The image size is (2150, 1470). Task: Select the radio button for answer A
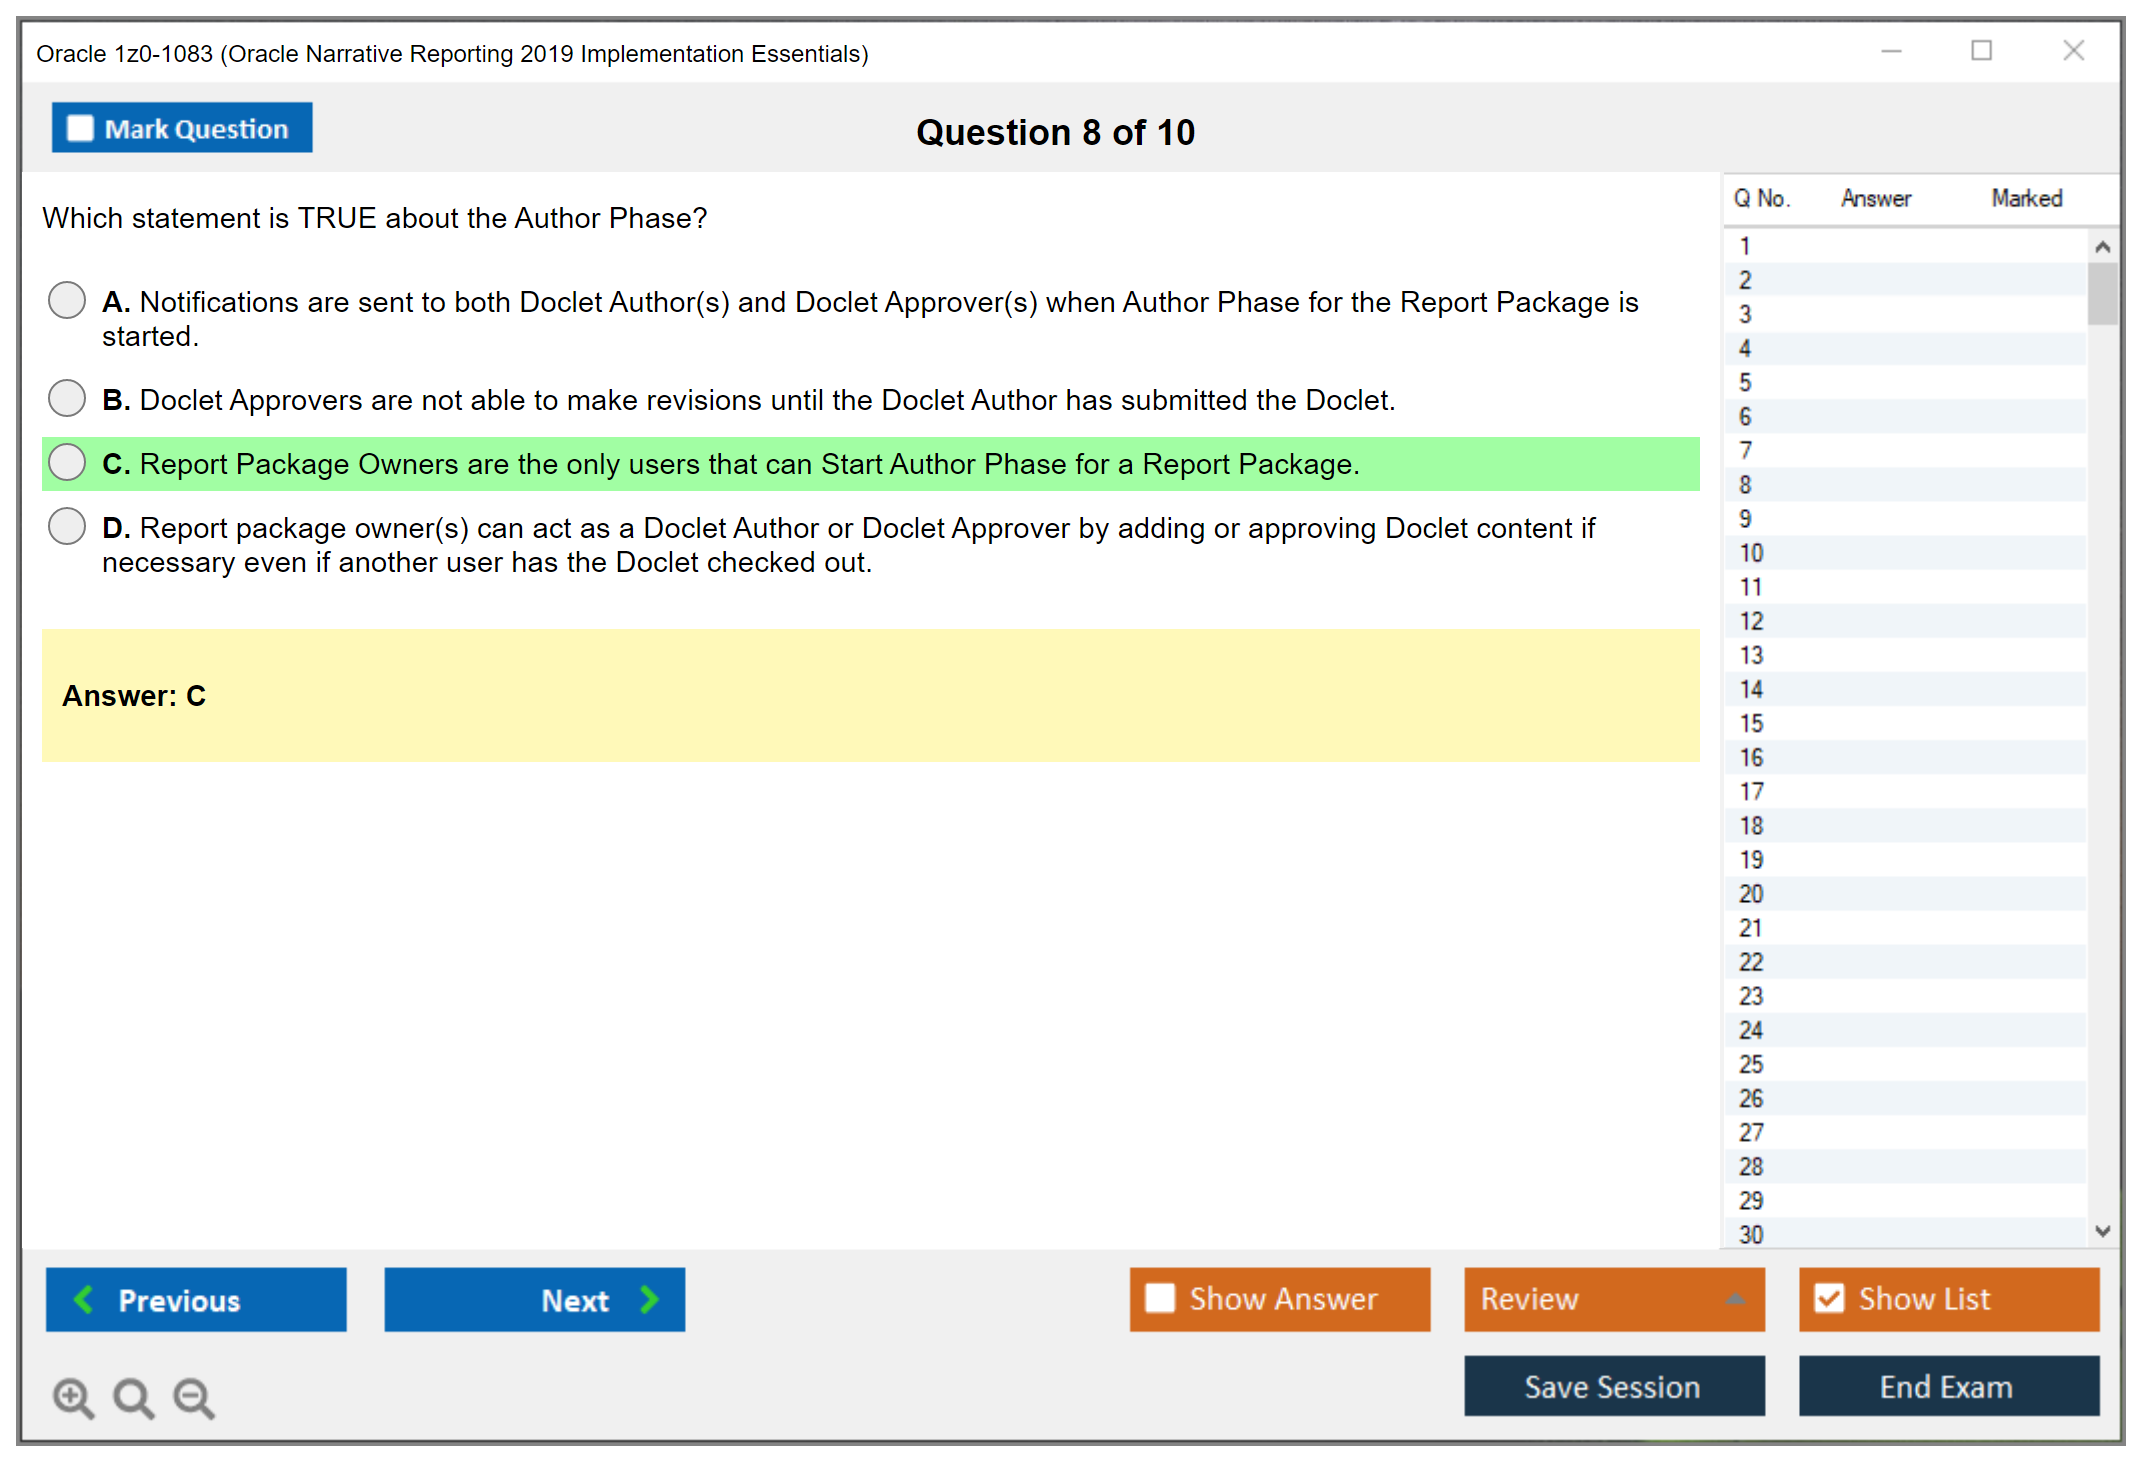(67, 300)
